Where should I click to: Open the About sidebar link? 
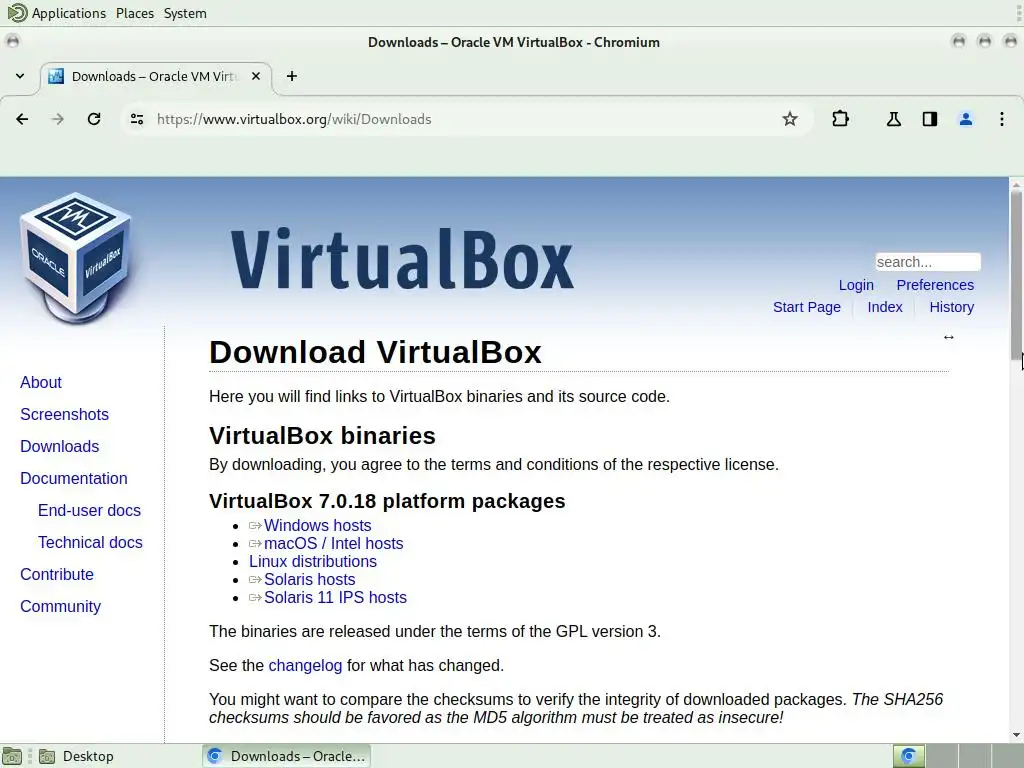point(40,382)
